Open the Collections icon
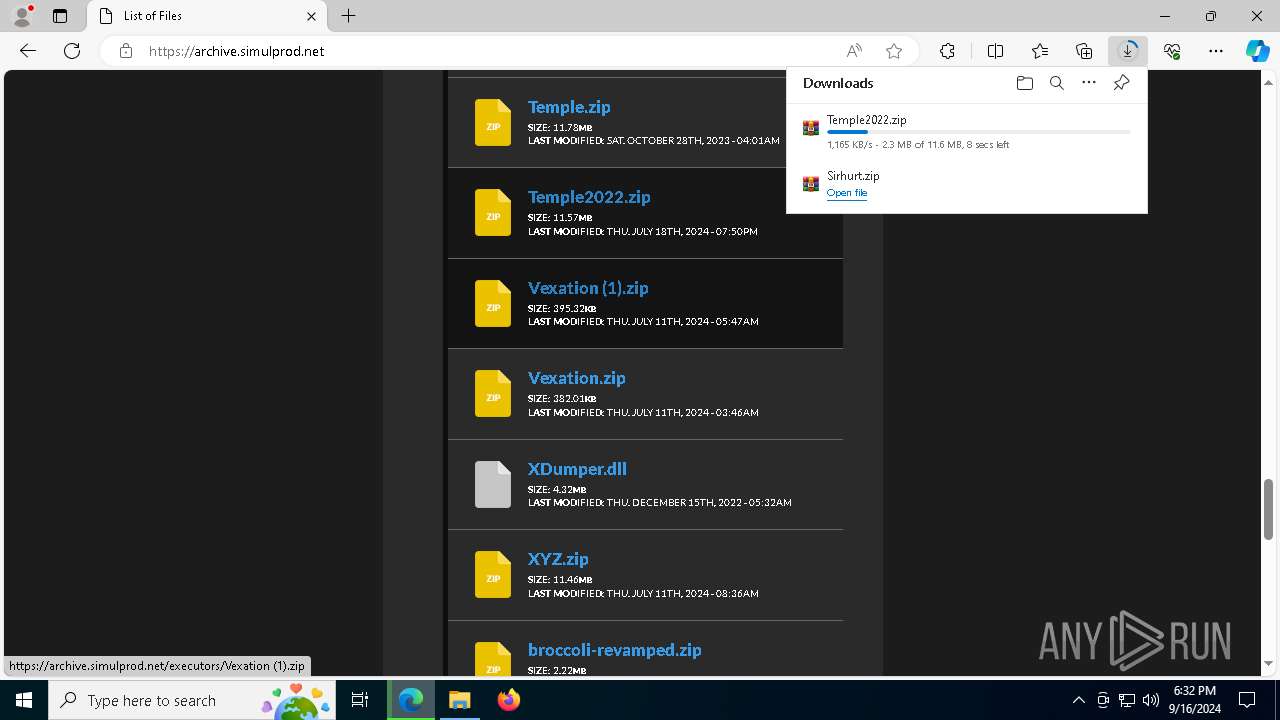Screen dimensions: 1280x720 coord(1084,51)
